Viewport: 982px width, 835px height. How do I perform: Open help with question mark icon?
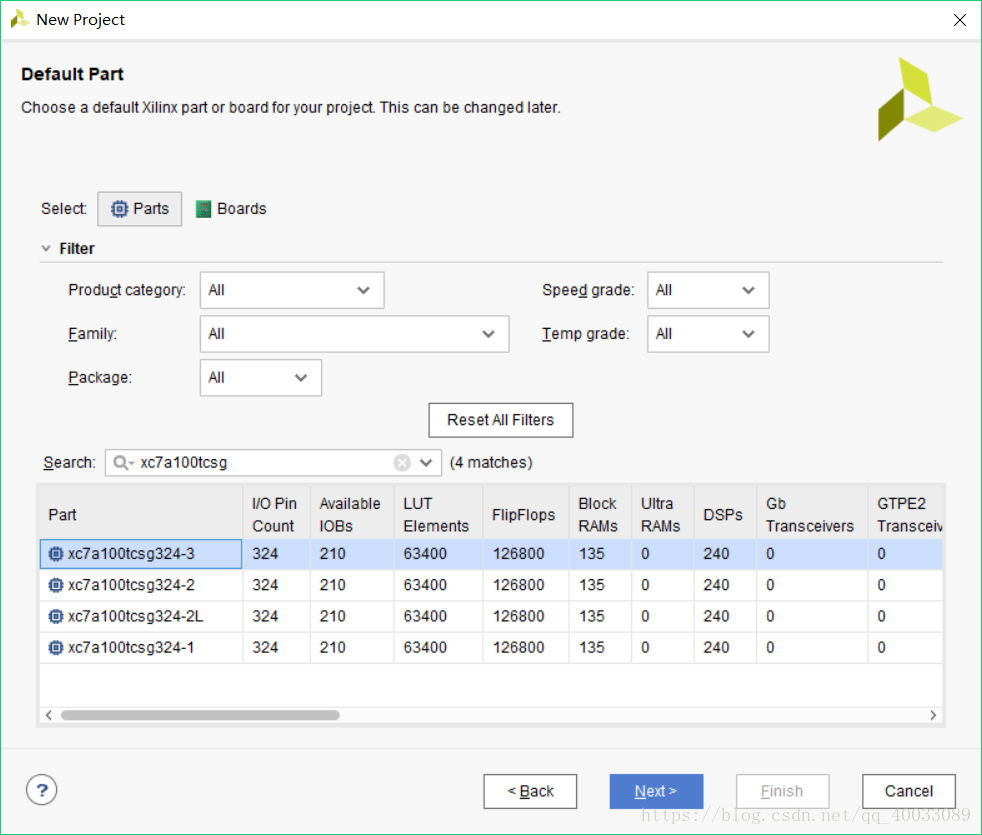[42, 791]
